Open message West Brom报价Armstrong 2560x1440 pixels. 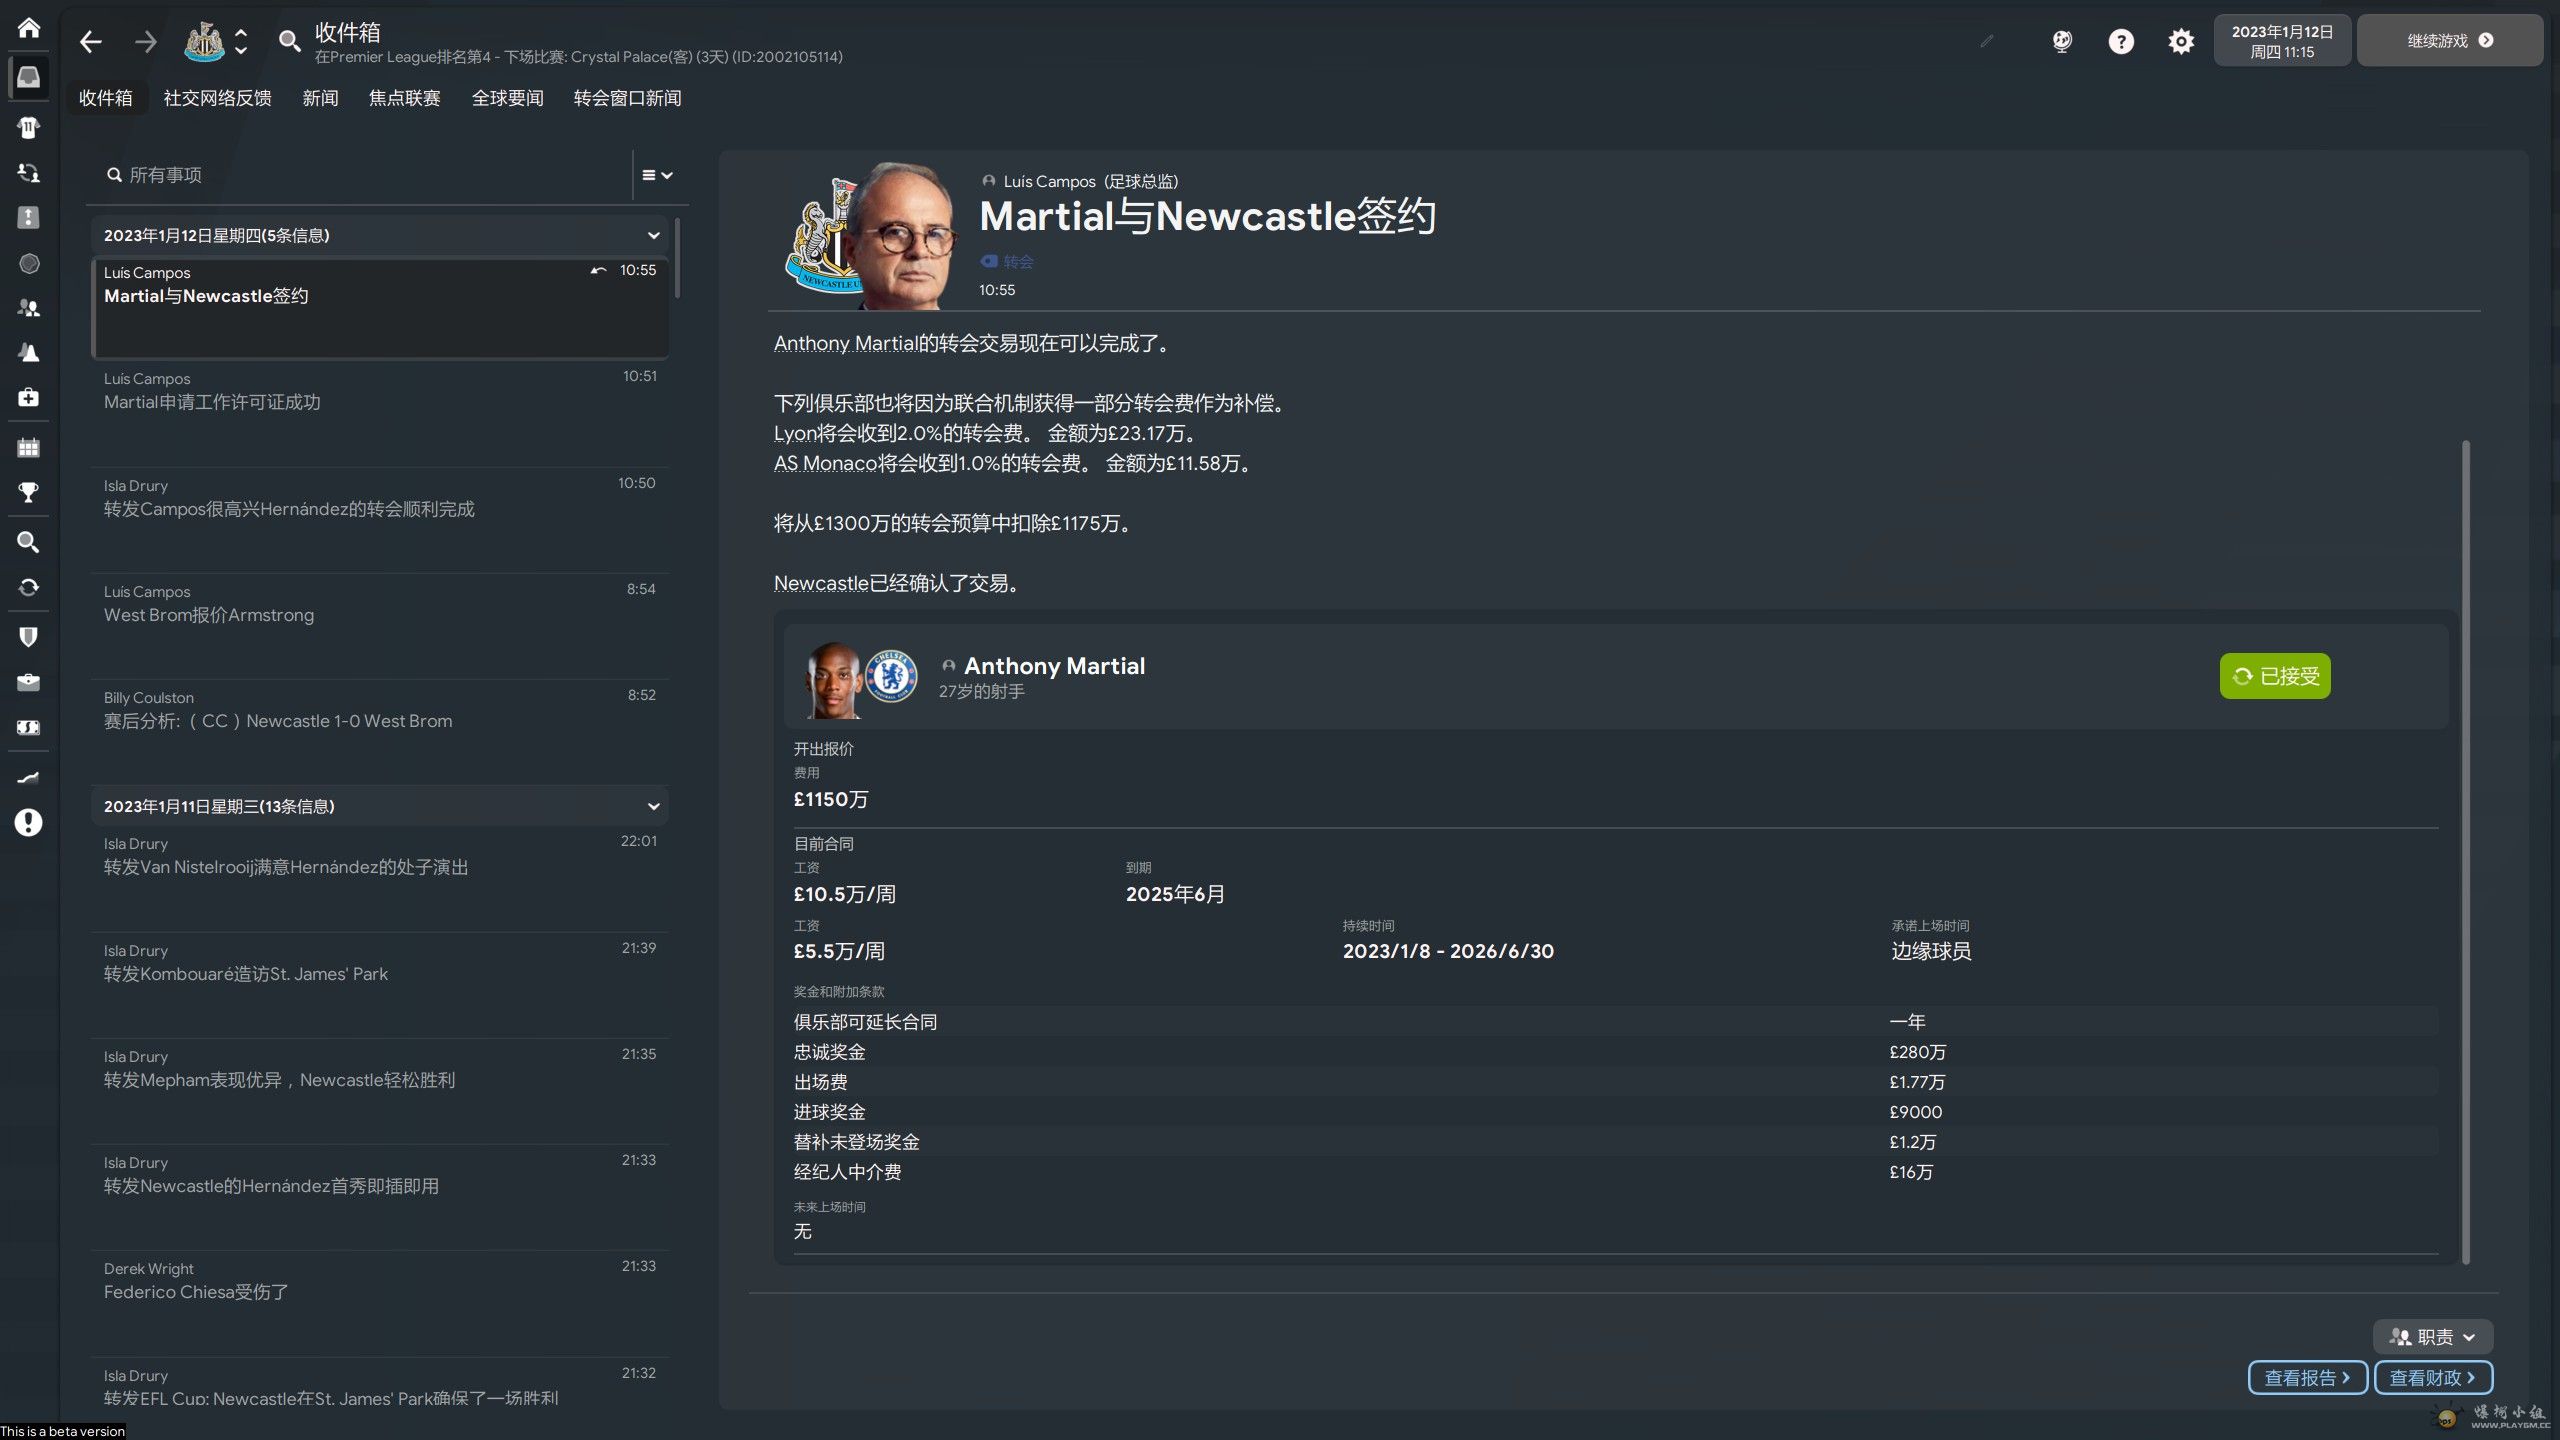(x=380, y=626)
